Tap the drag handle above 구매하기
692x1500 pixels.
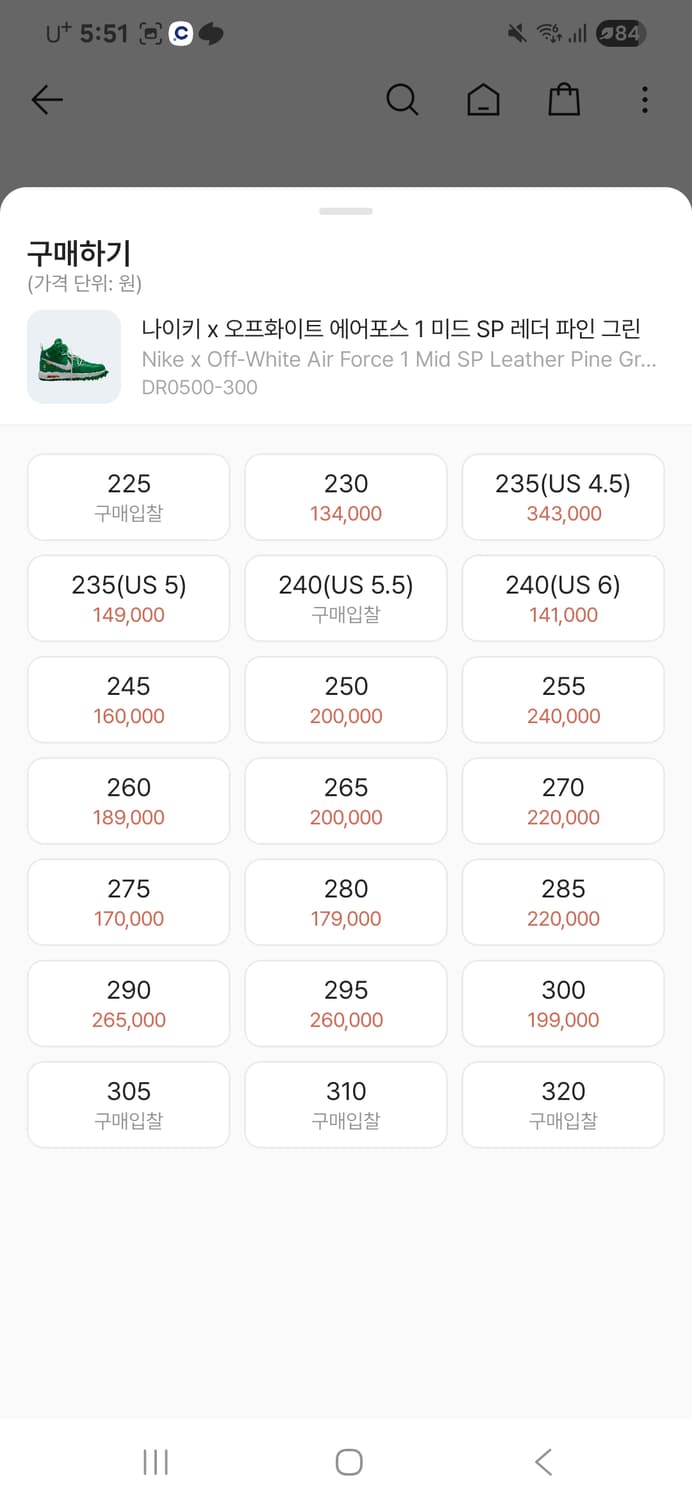tap(345, 210)
